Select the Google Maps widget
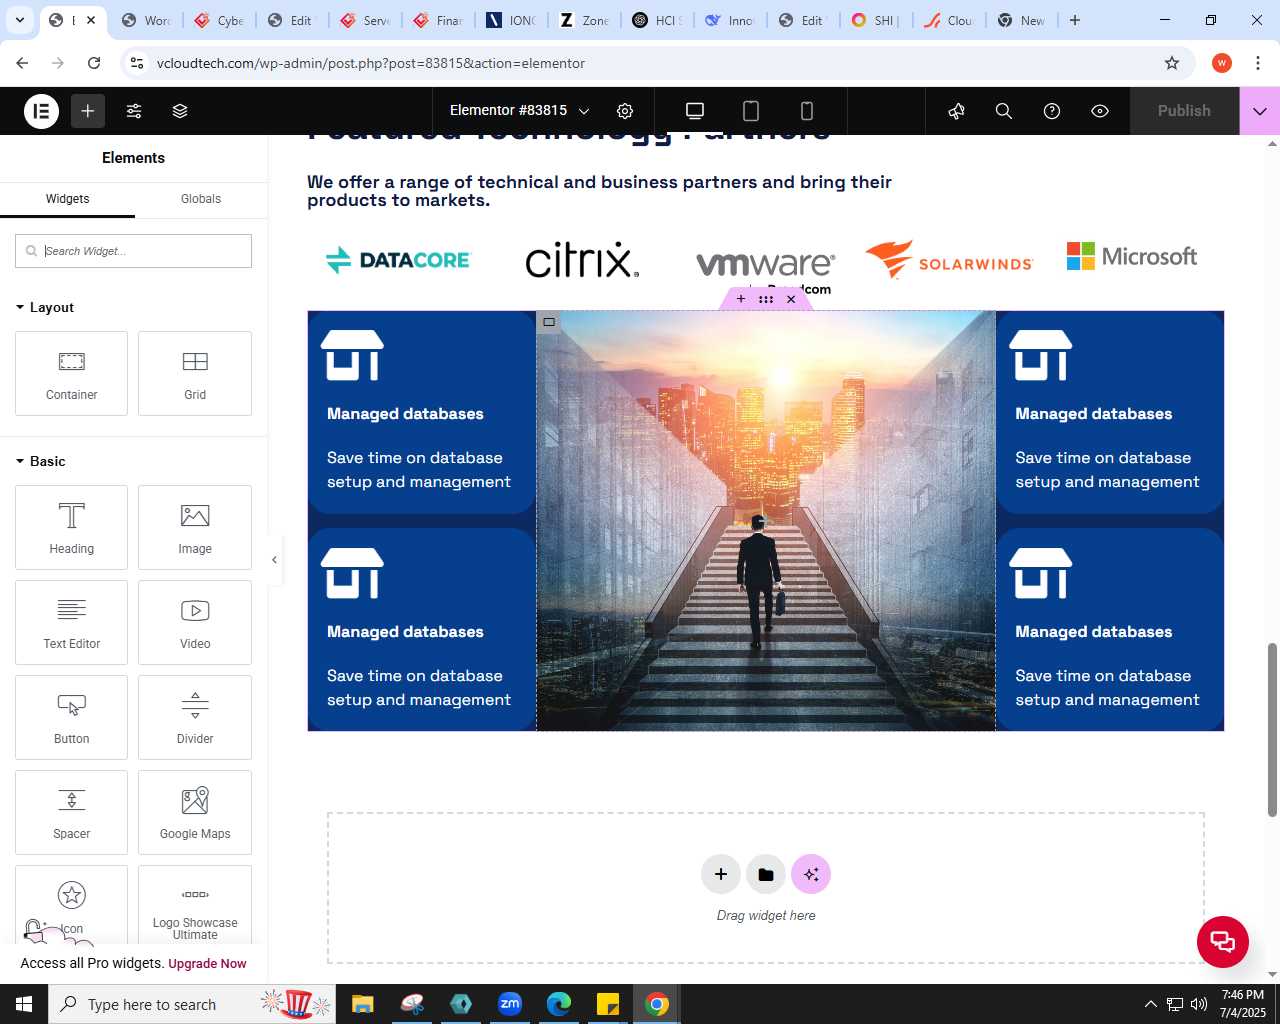The height and width of the screenshot is (1024, 1280). pyautogui.click(x=195, y=812)
